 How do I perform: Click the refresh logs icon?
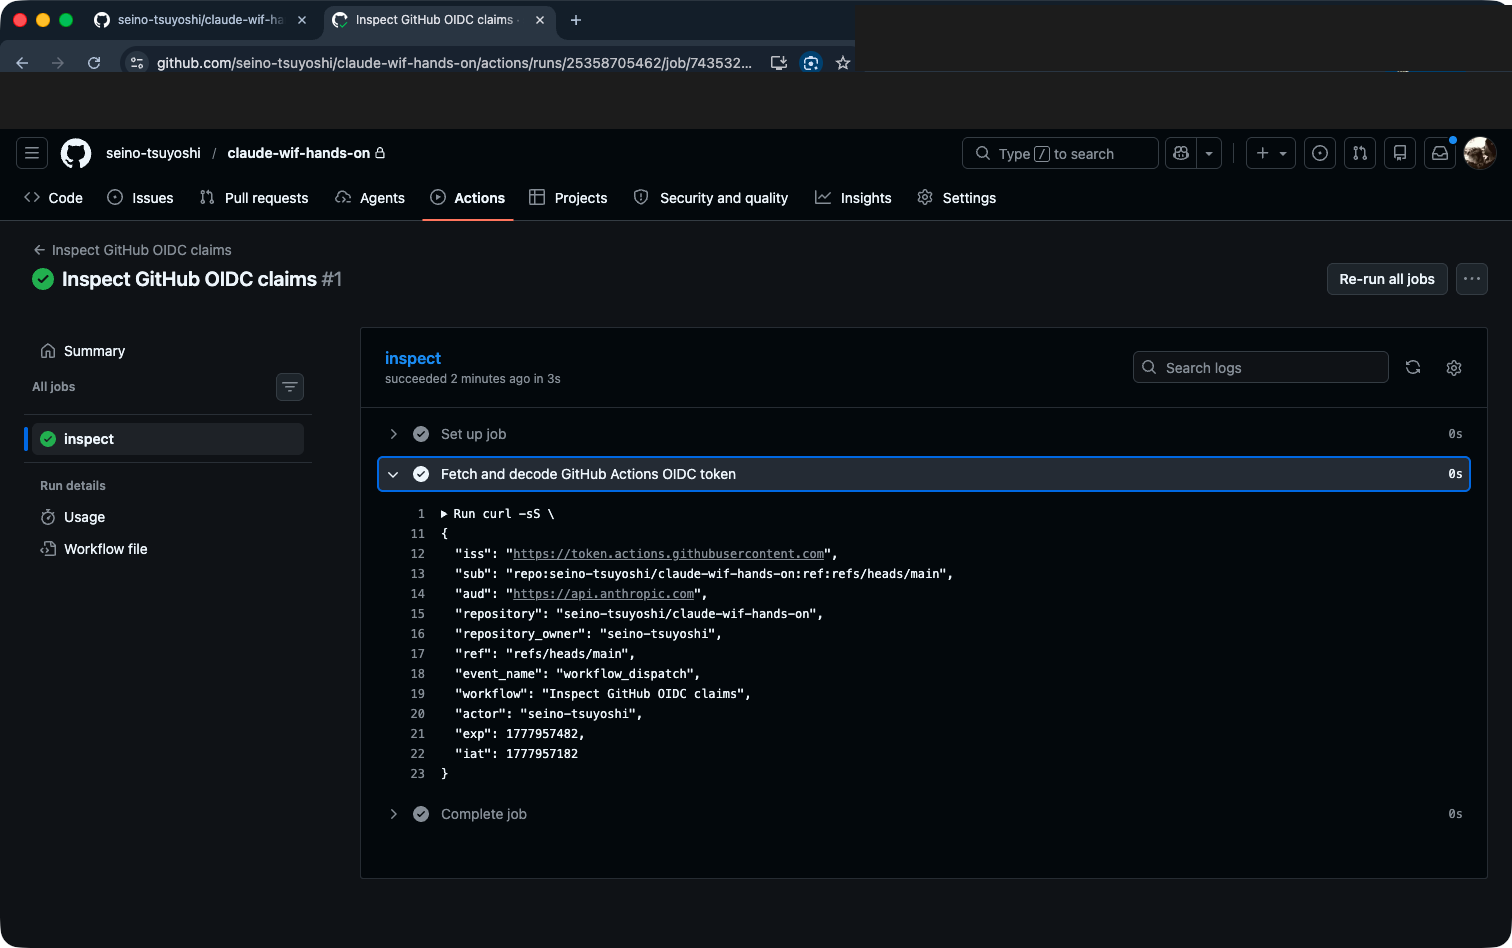tap(1413, 367)
